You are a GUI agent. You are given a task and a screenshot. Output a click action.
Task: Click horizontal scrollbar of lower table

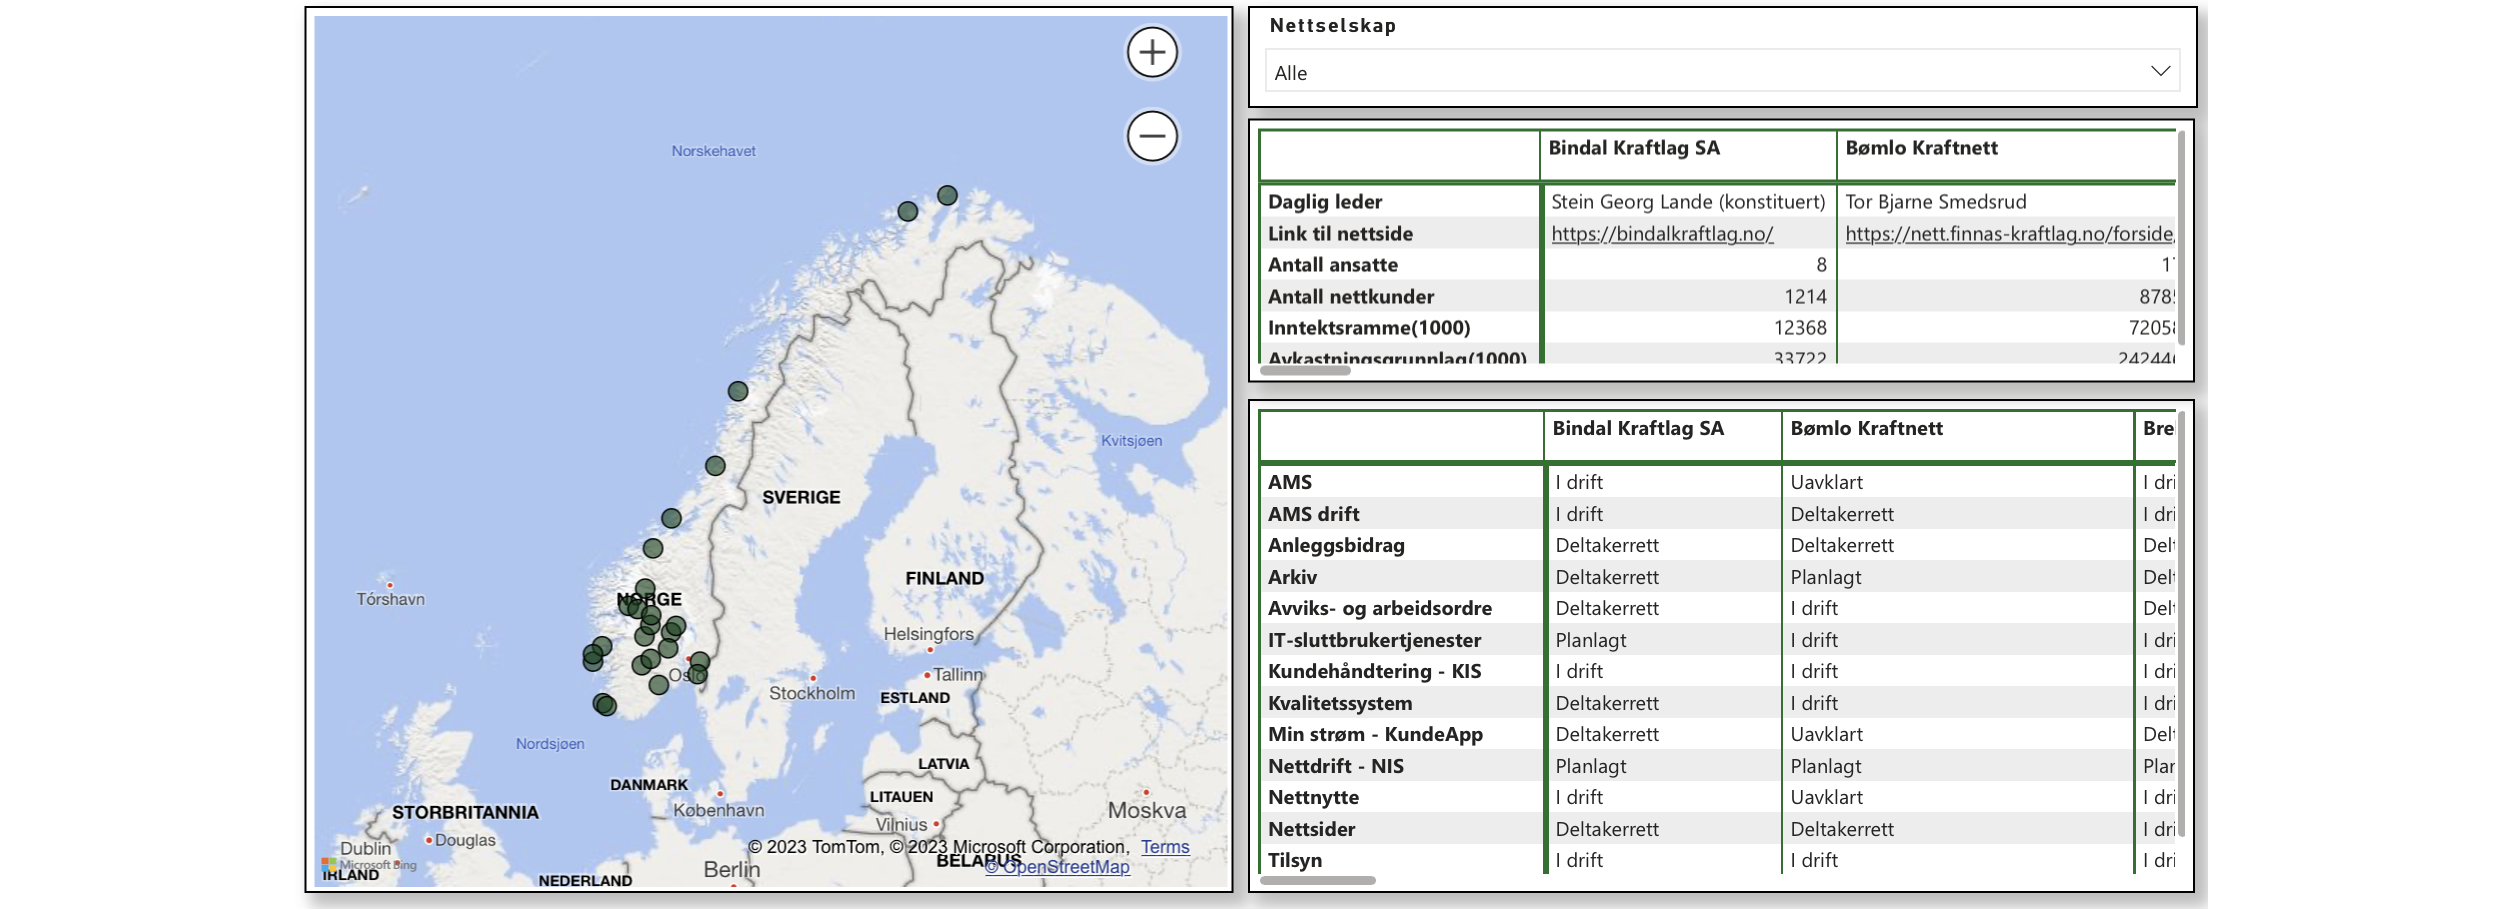click(x=1318, y=881)
